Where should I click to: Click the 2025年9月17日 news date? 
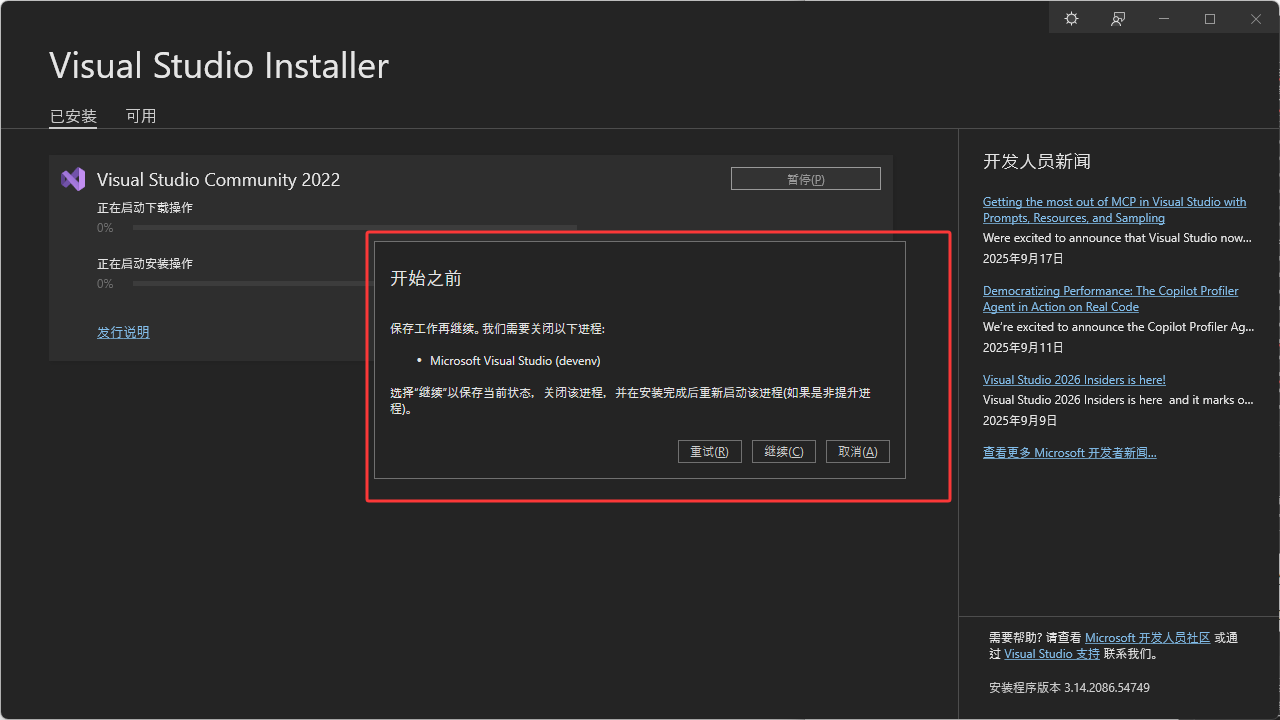[1023, 259]
